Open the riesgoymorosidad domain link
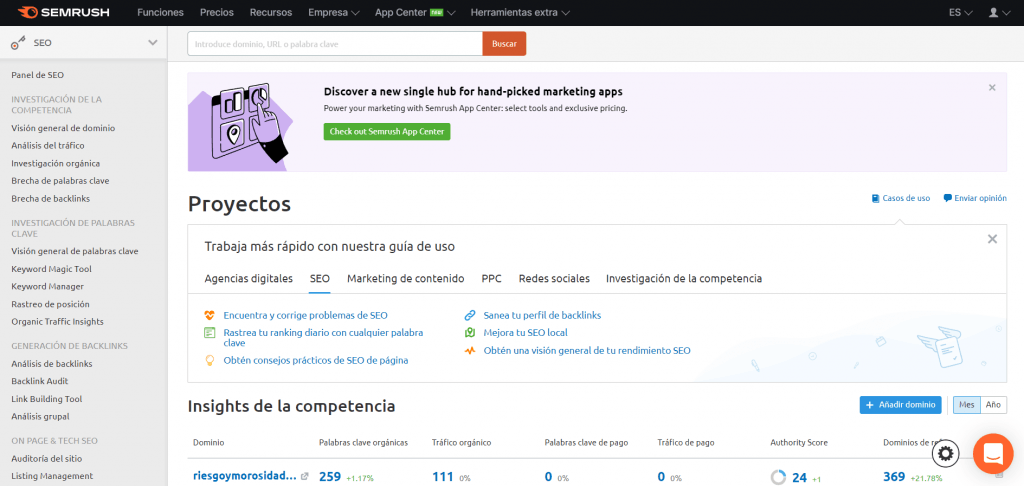The image size is (1024, 486). pos(245,476)
